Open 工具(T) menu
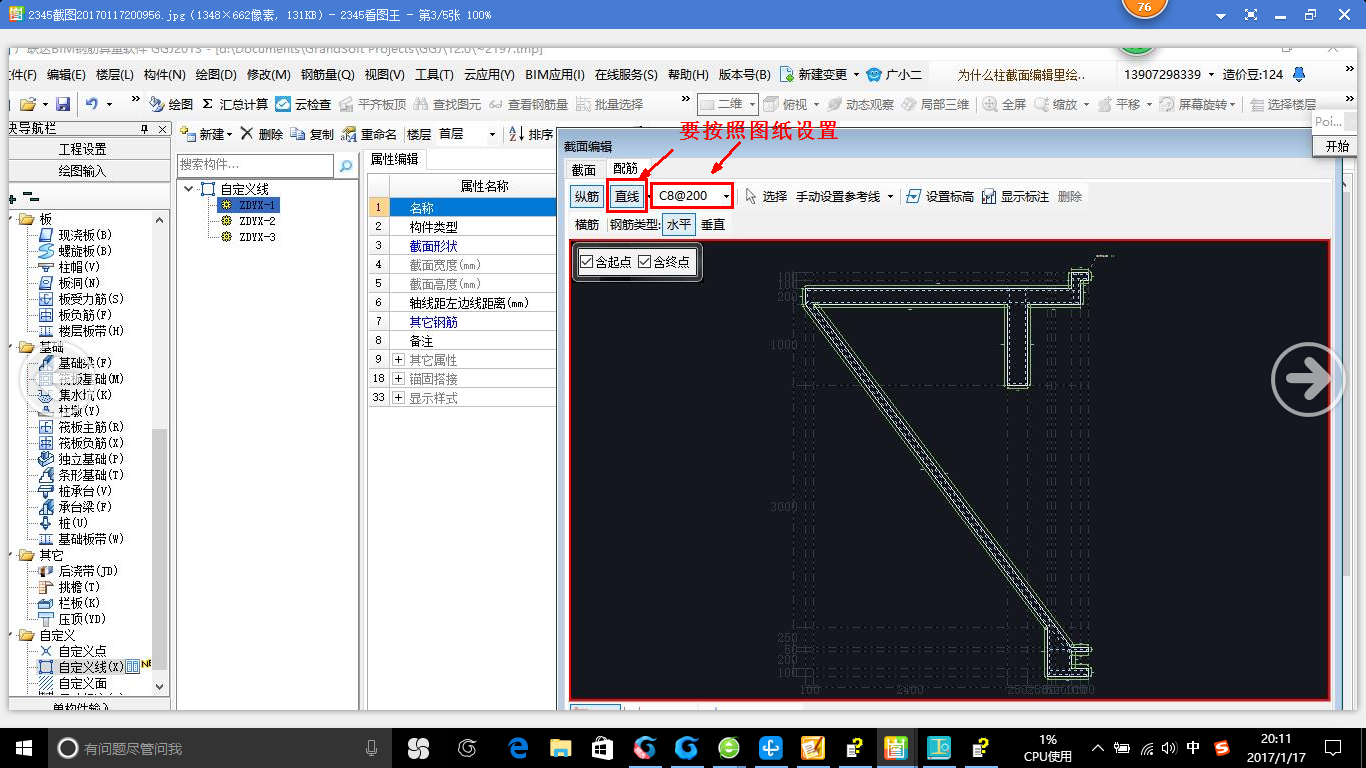Screen dimensions: 1366x768 [434, 75]
